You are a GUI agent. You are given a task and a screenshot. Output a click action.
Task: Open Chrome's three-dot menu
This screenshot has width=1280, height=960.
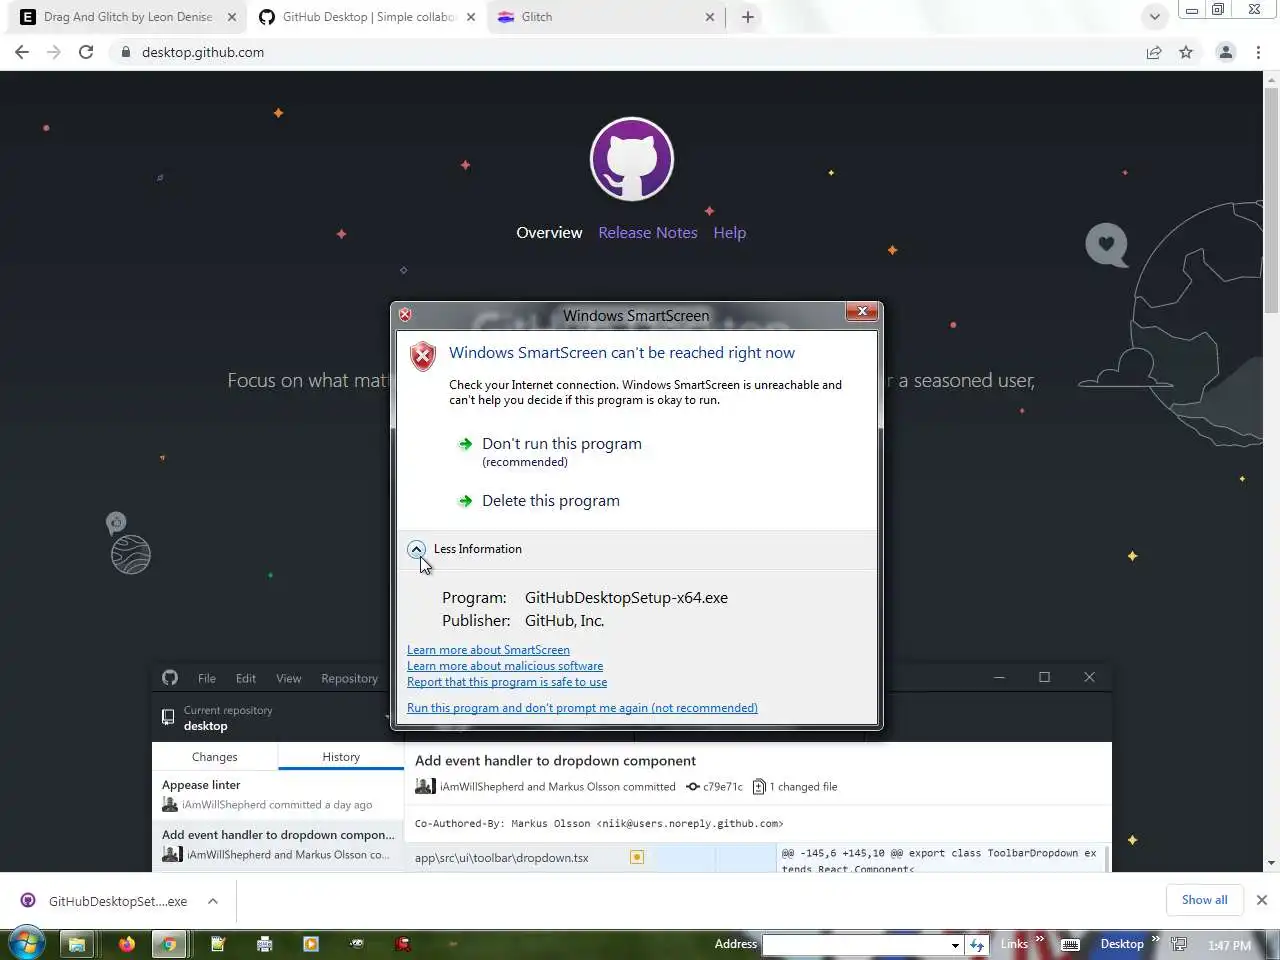(1258, 52)
